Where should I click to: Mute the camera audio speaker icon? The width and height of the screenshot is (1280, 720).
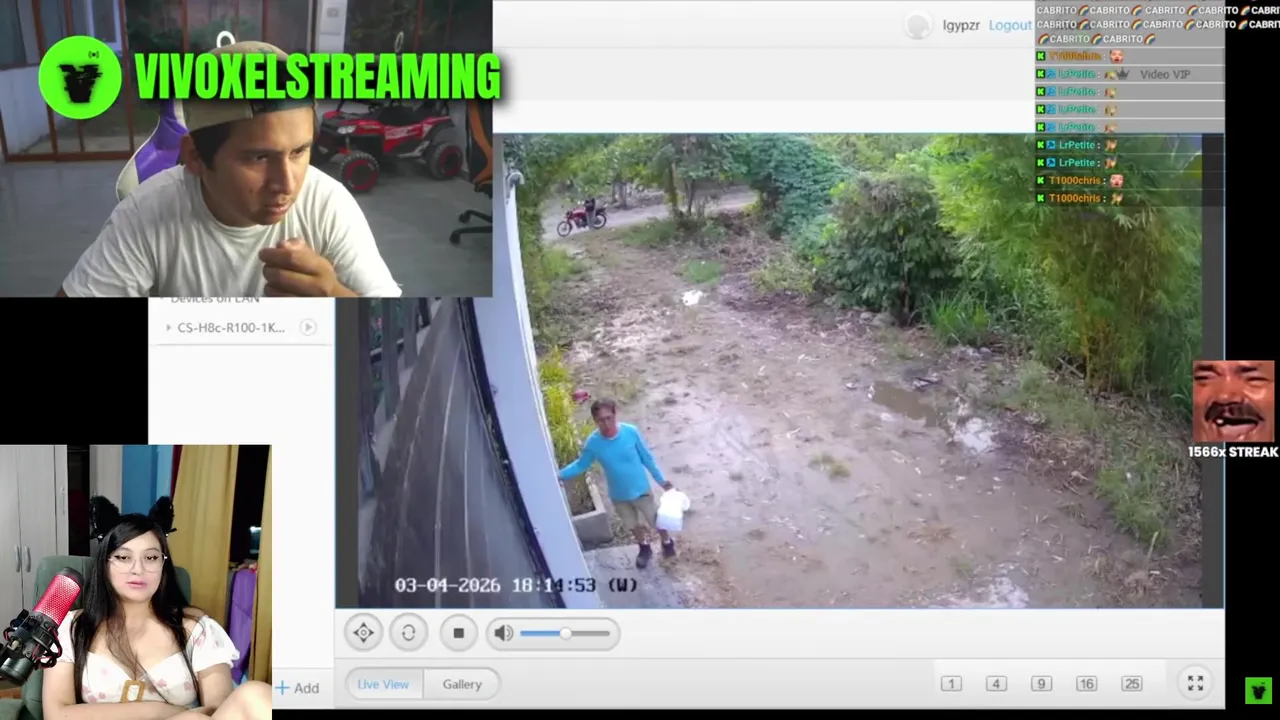pyautogui.click(x=503, y=632)
